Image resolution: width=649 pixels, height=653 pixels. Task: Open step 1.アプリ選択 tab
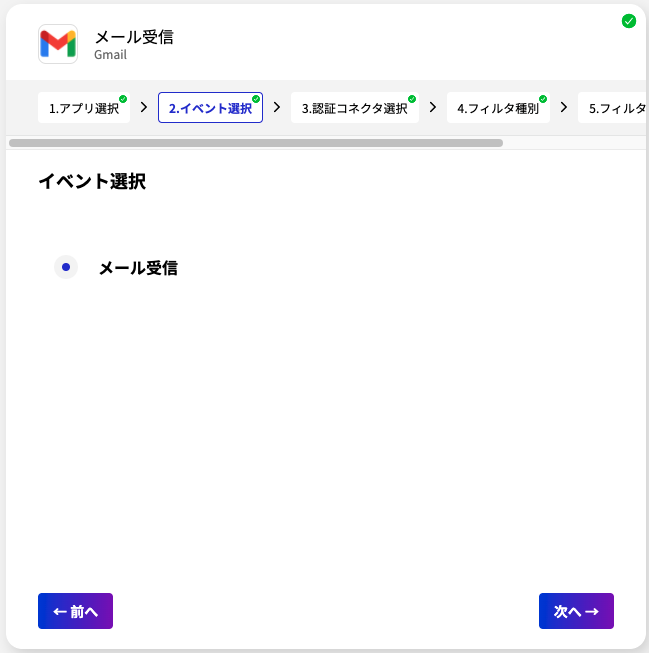84,108
